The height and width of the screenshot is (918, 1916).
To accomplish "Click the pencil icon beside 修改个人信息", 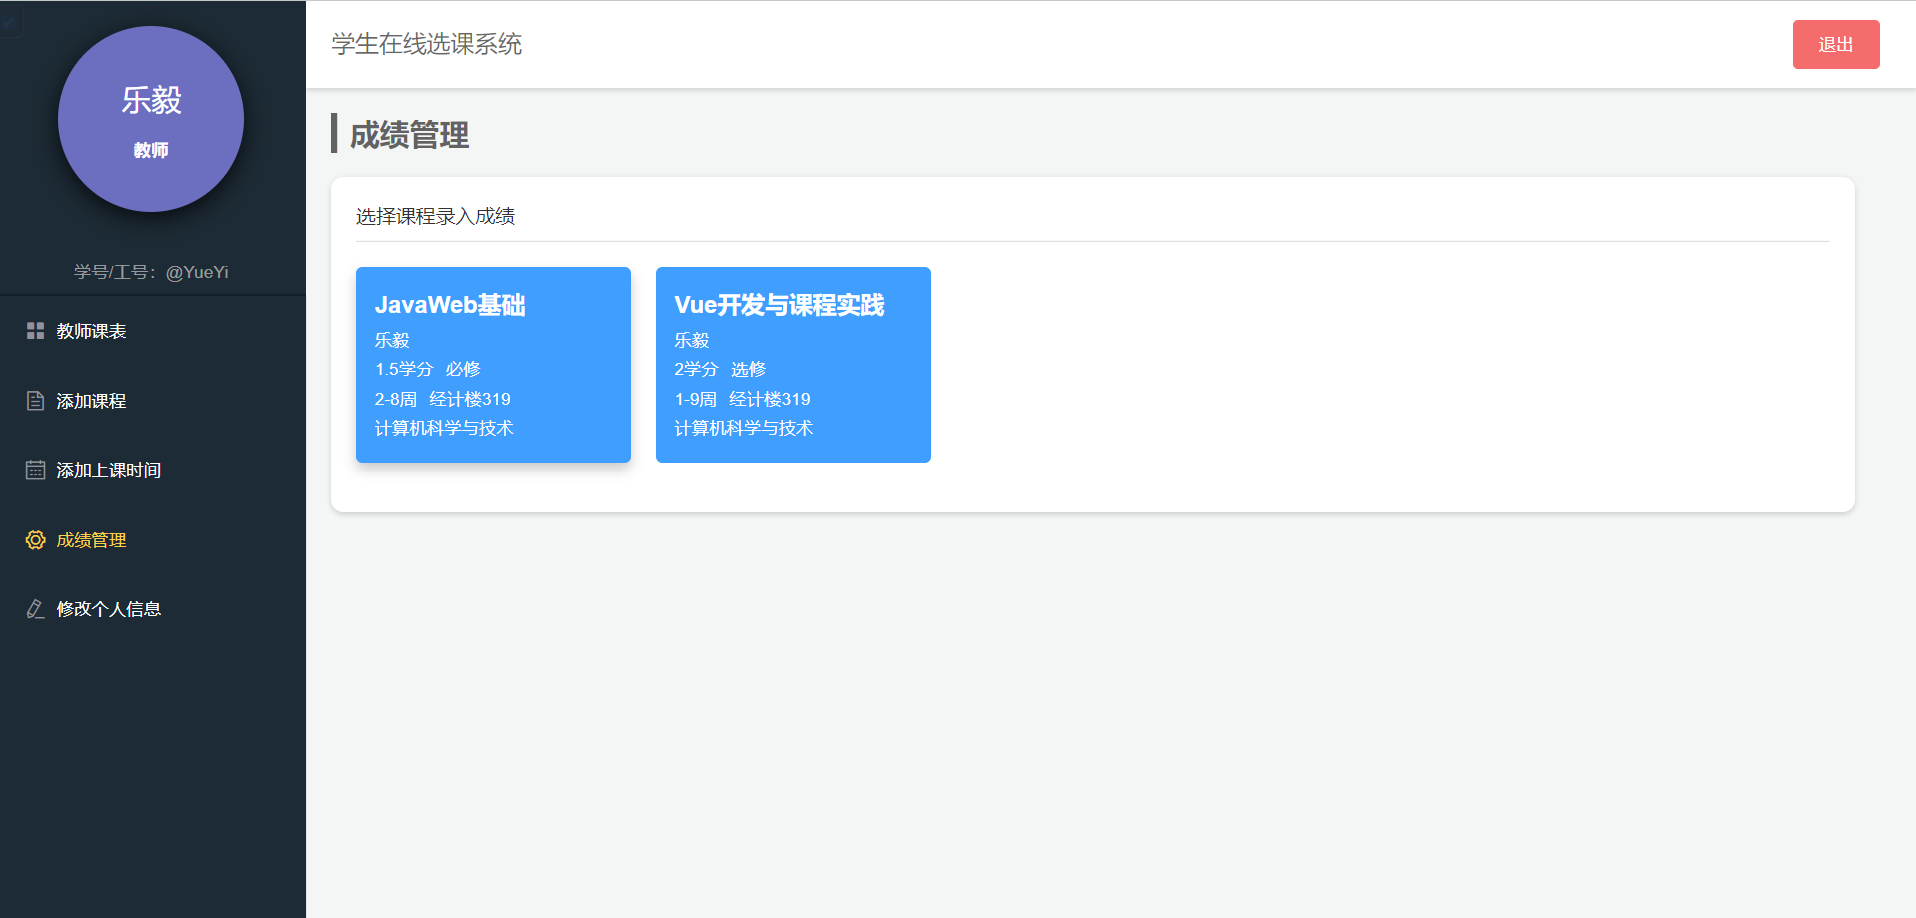I will (35, 609).
